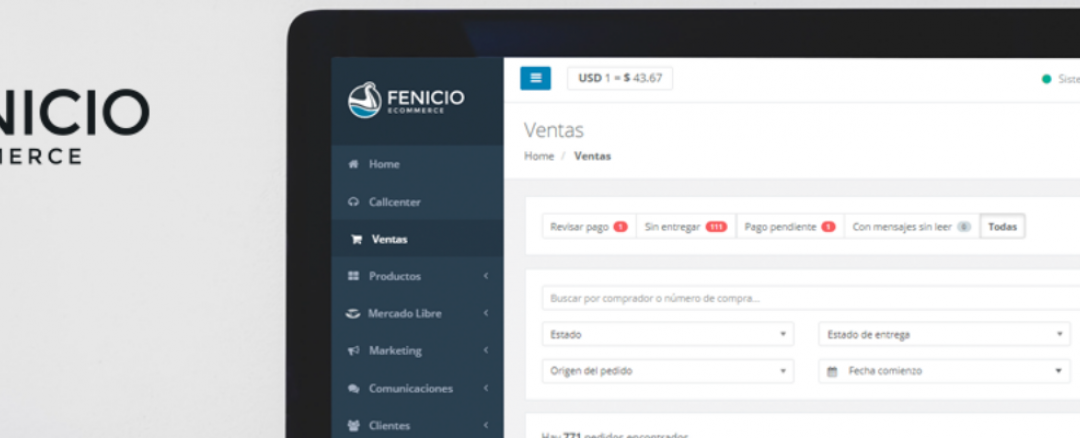1080x438 pixels.
Task: Toggle sidebar with the blue hamburger button
Action: tap(535, 79)
